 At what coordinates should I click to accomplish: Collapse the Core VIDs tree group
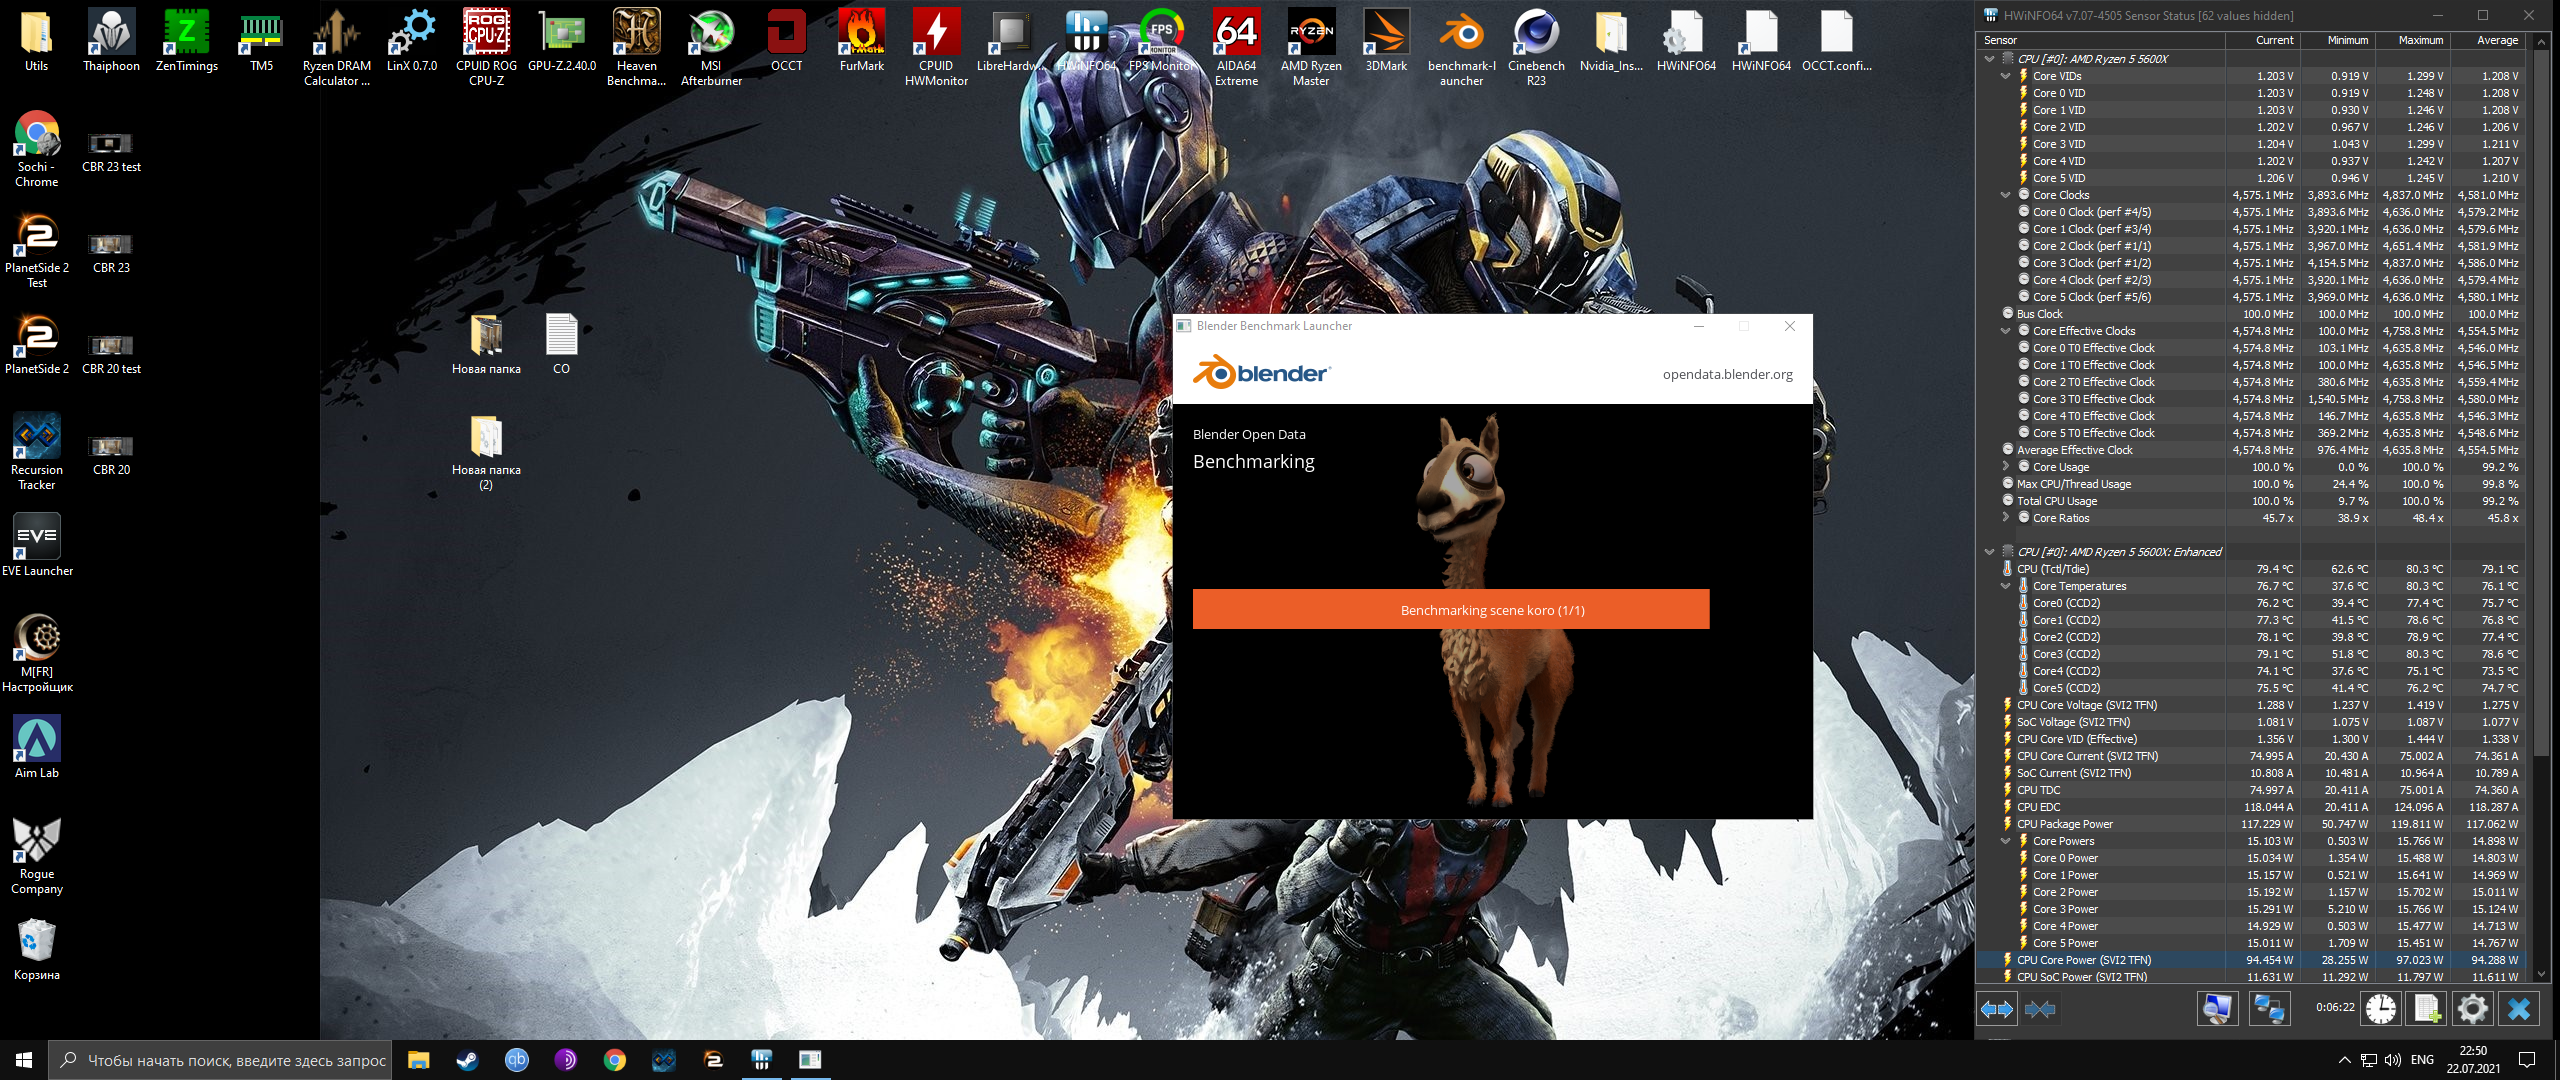point(2006,76)
